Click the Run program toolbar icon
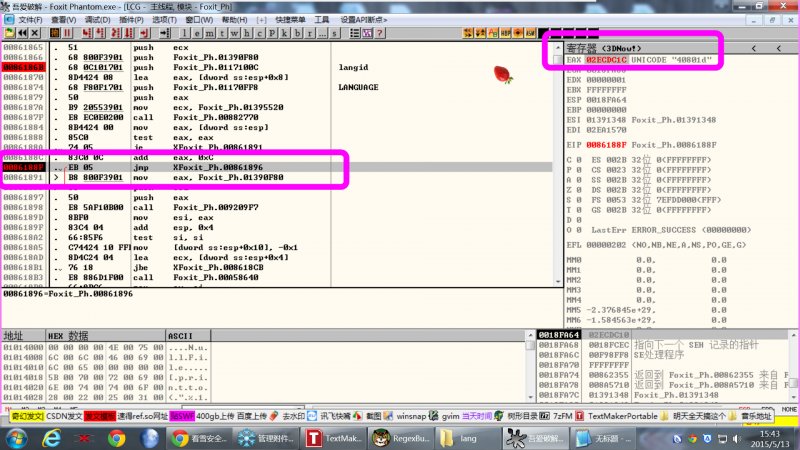The width and height of the screenshot is (800, 450). click(55, 33)
